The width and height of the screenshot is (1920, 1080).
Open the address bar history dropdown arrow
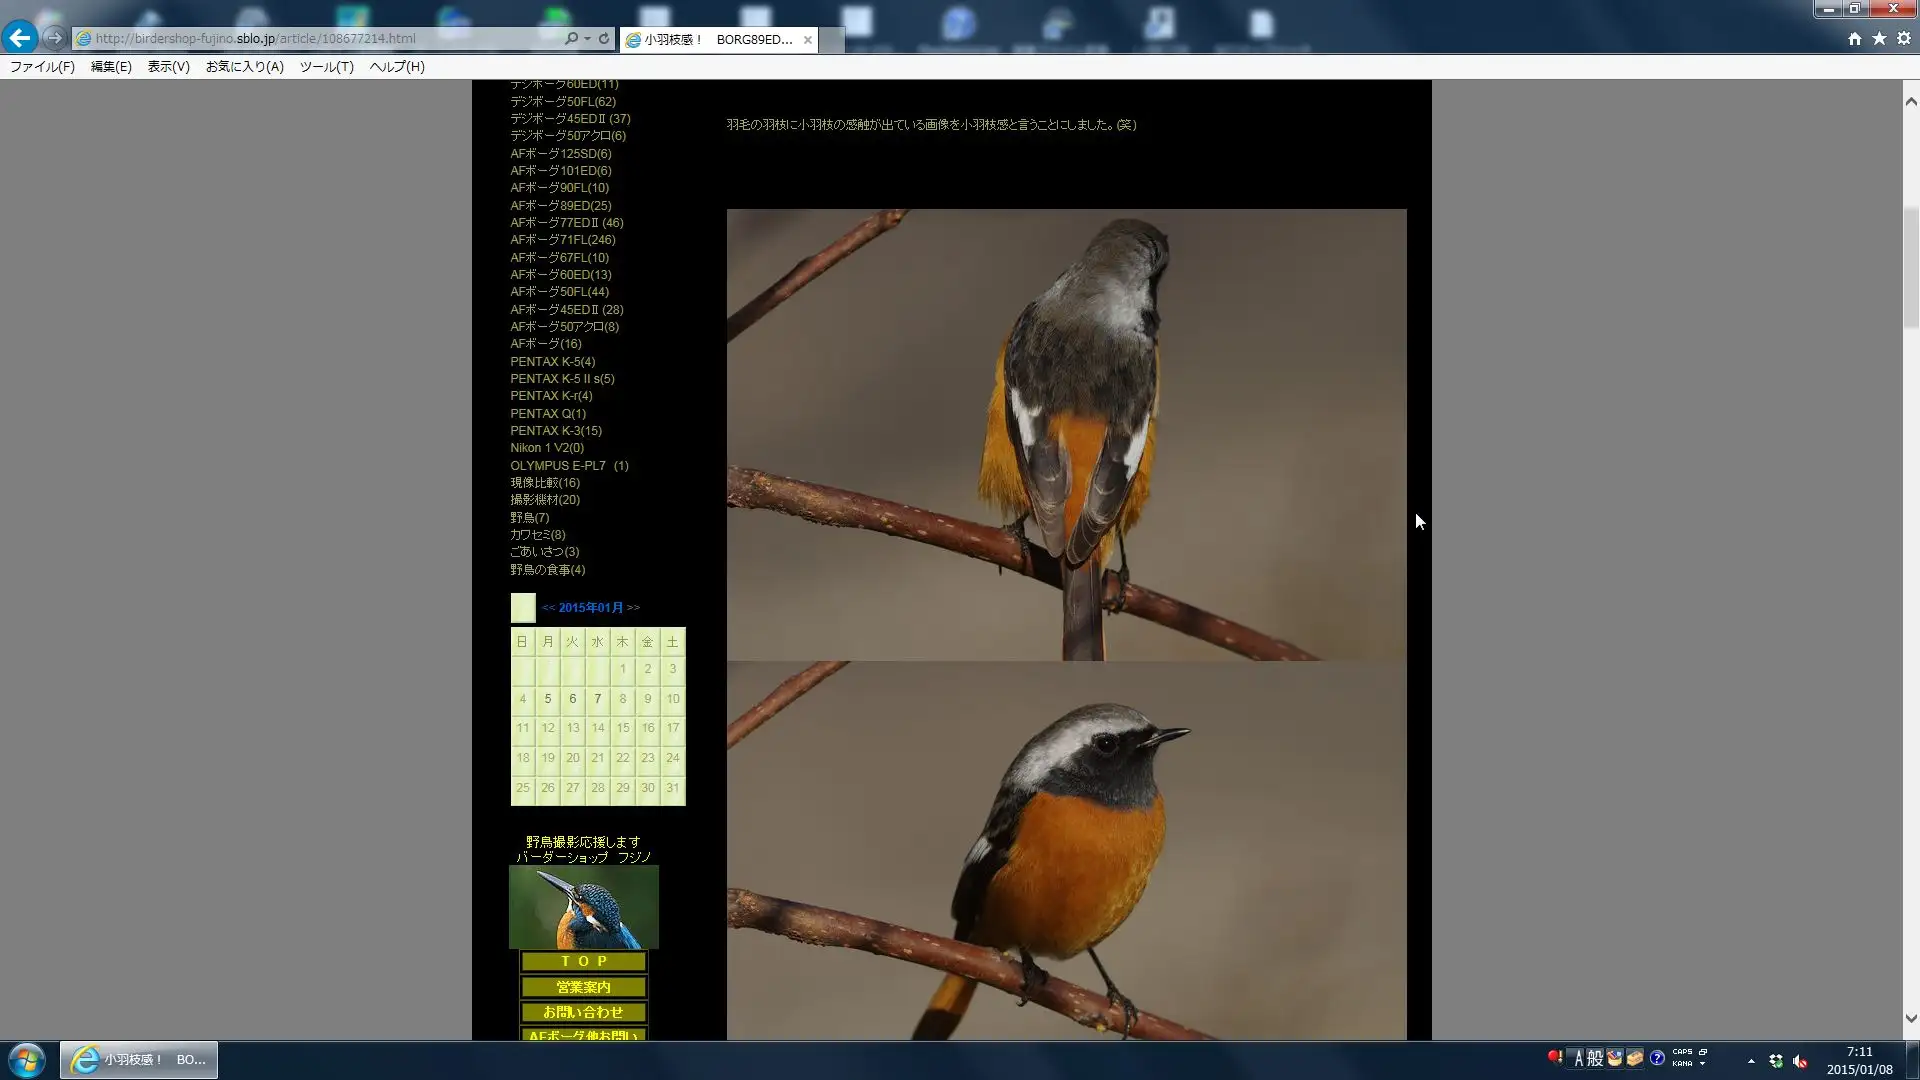click(587, 39)
